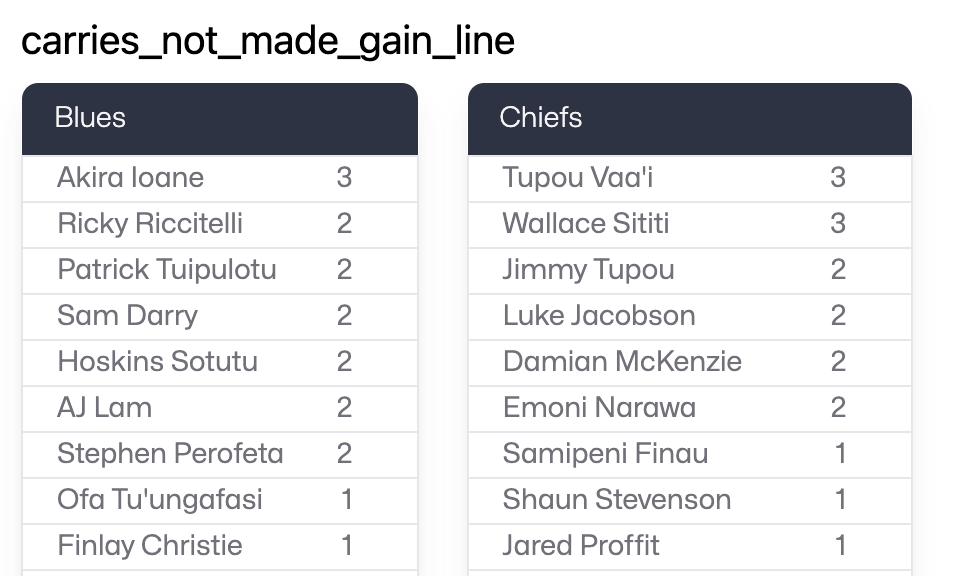Select the Ricky Riccitelli row

[220, 224]
